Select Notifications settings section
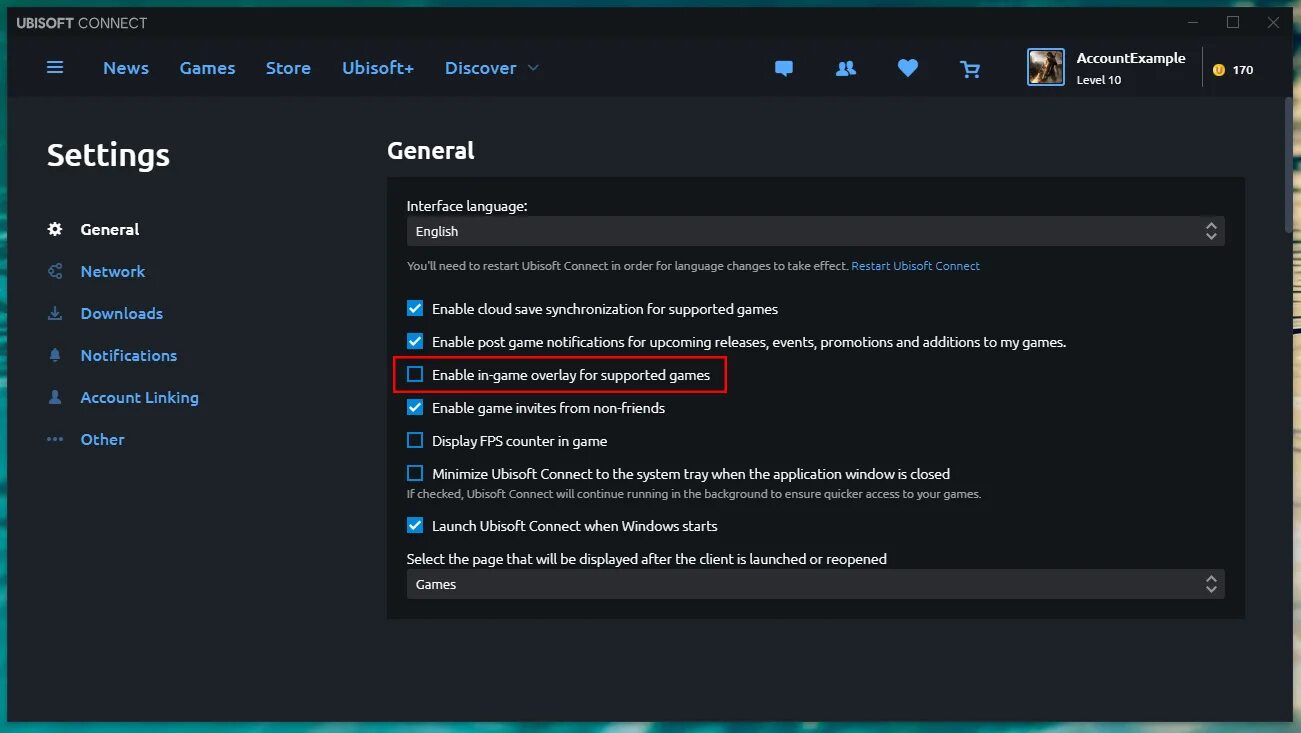Screen dimensions: 1301x733 129,355
